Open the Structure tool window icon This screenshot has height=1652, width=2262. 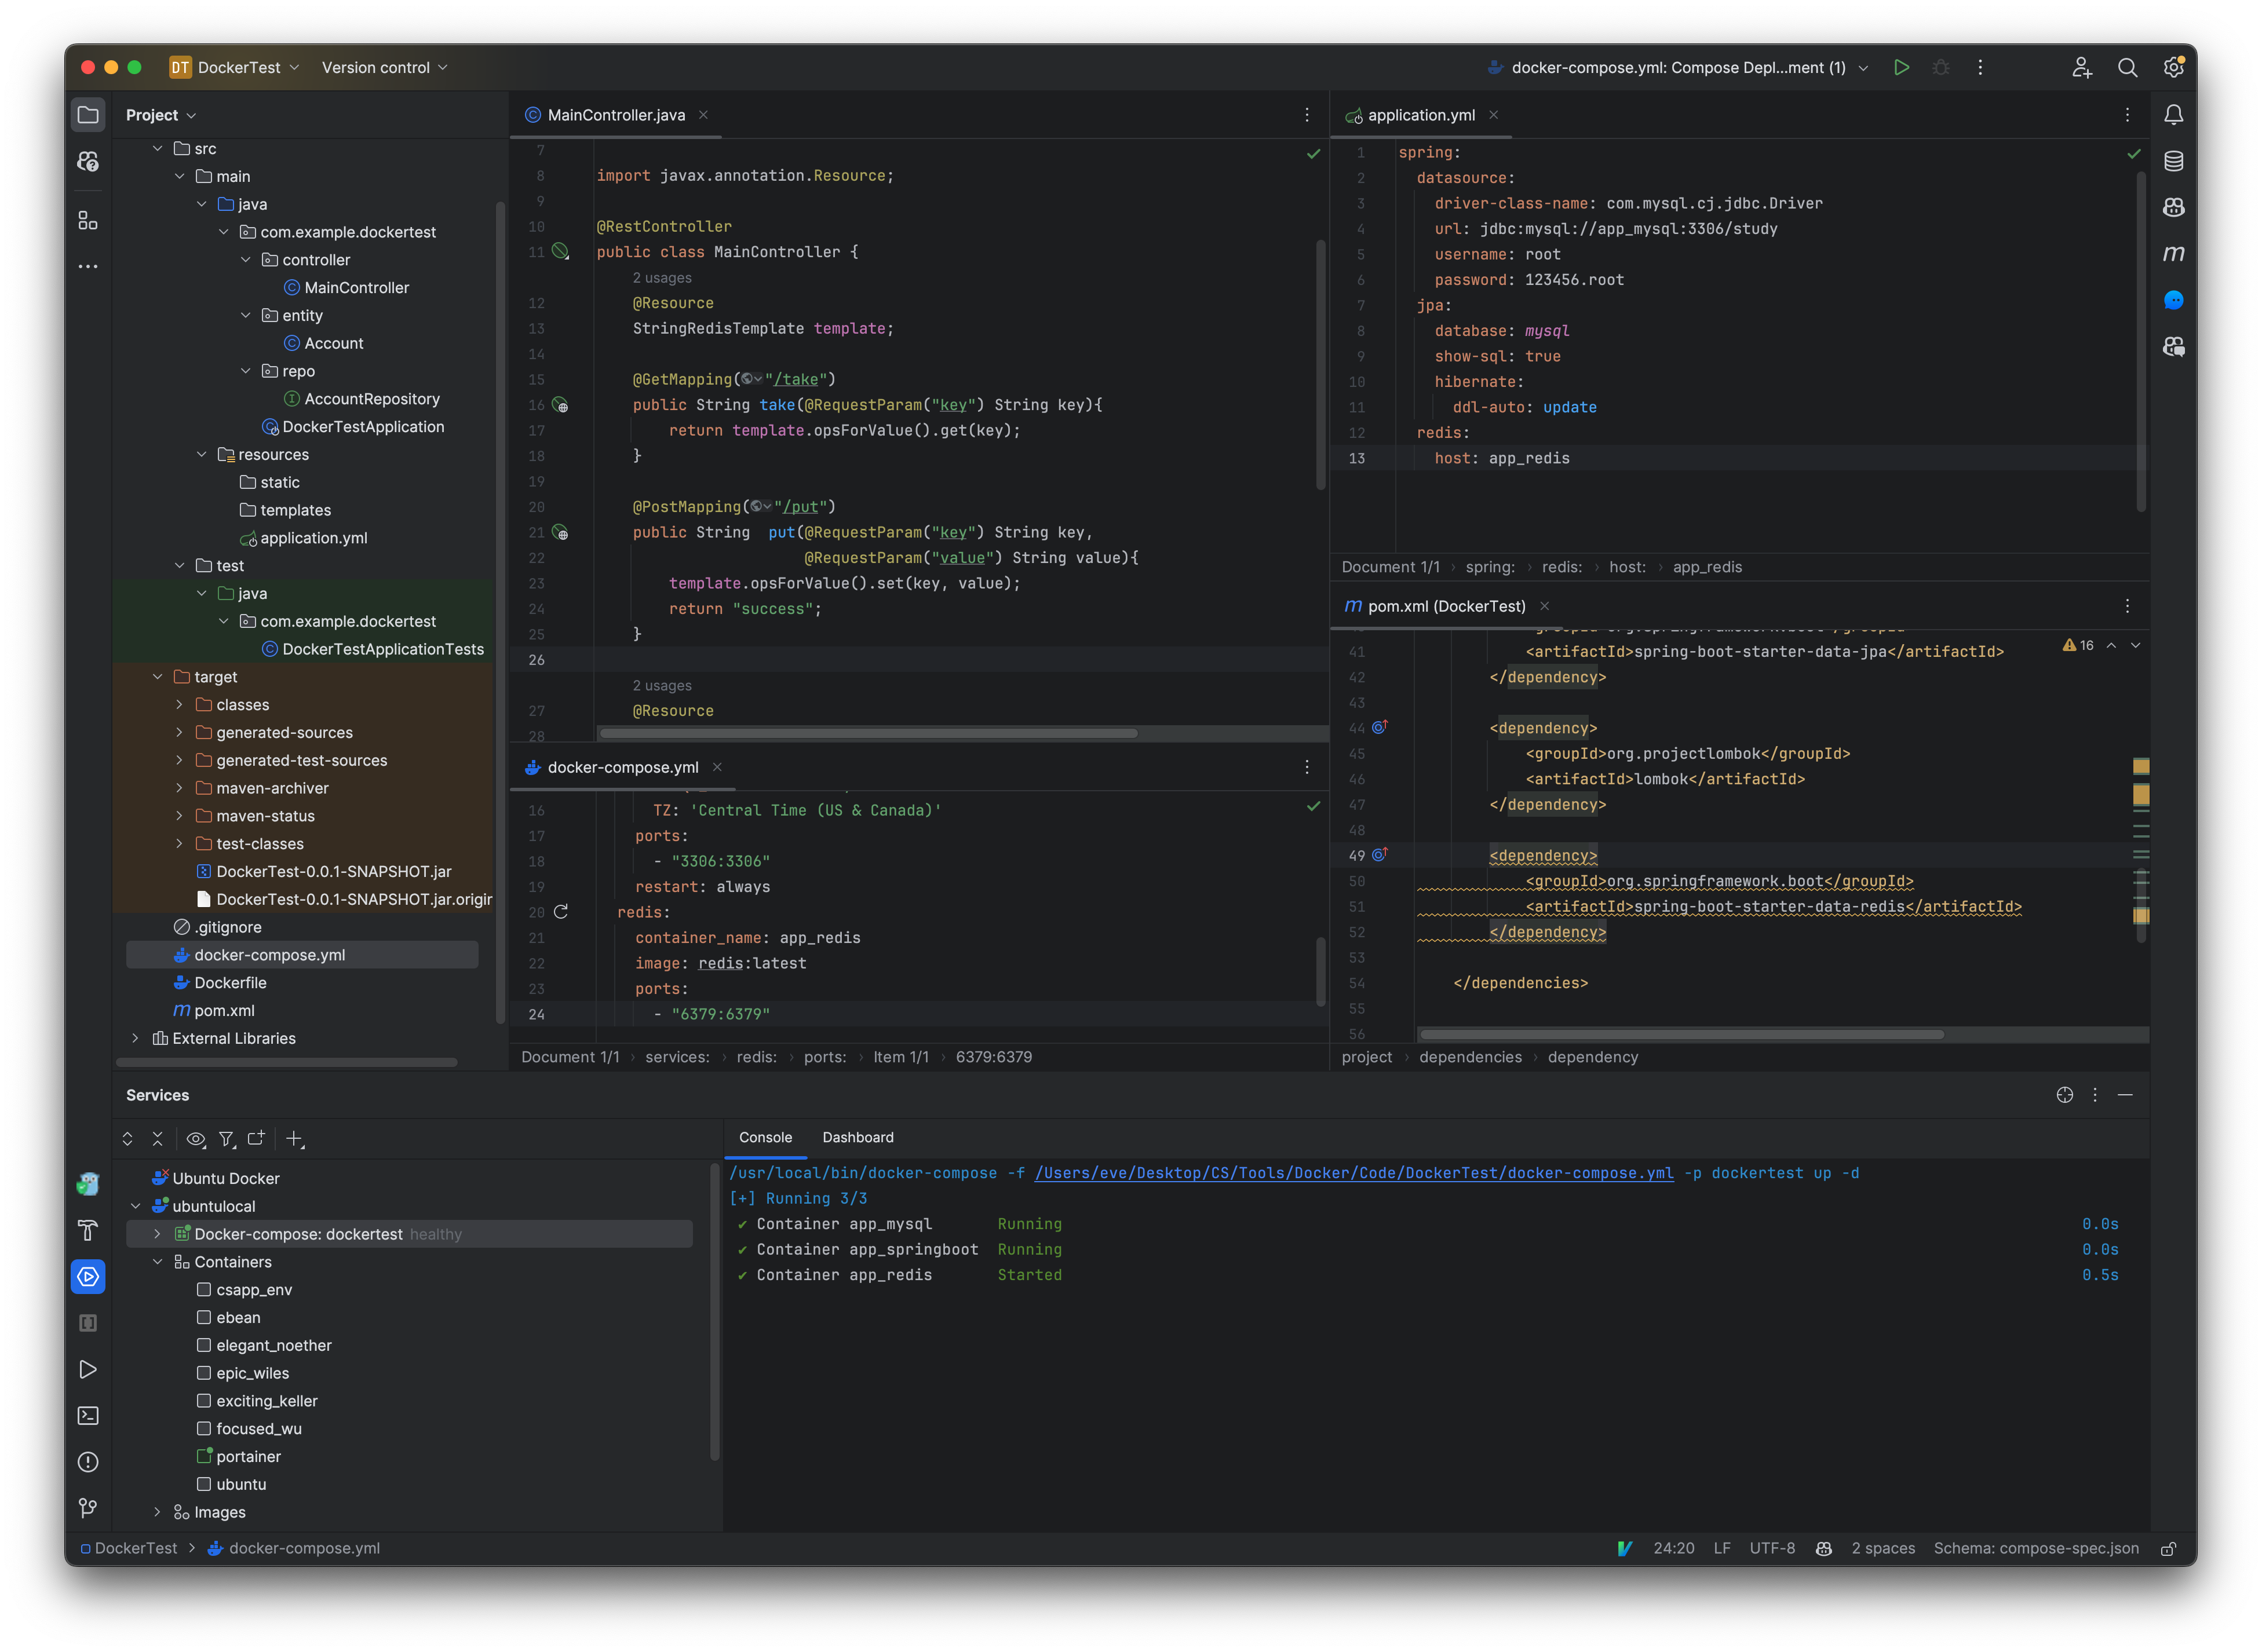[88, 220]
